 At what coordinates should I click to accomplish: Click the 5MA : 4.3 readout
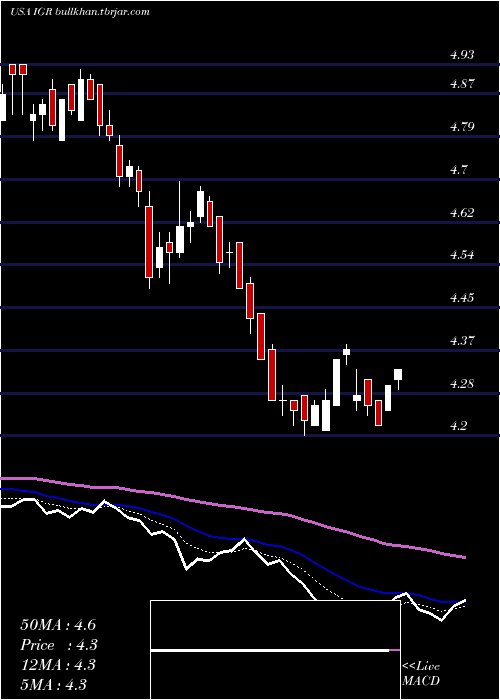(x=54, y=685)
